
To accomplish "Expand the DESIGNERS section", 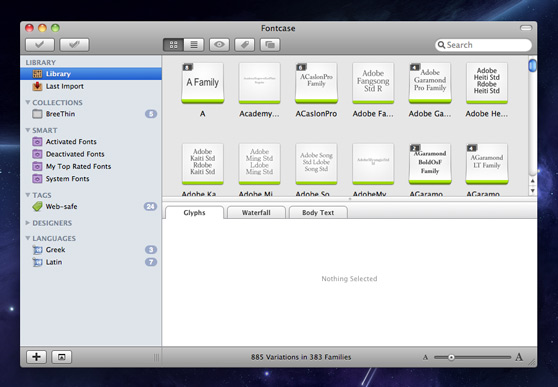I will click(28, 223).
